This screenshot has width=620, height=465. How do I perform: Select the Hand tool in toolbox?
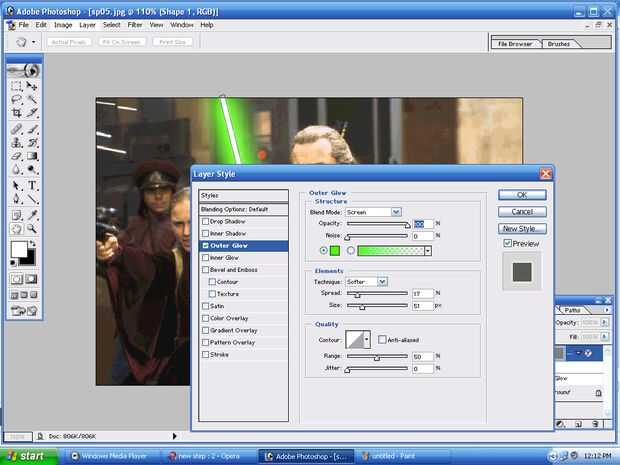16,228
